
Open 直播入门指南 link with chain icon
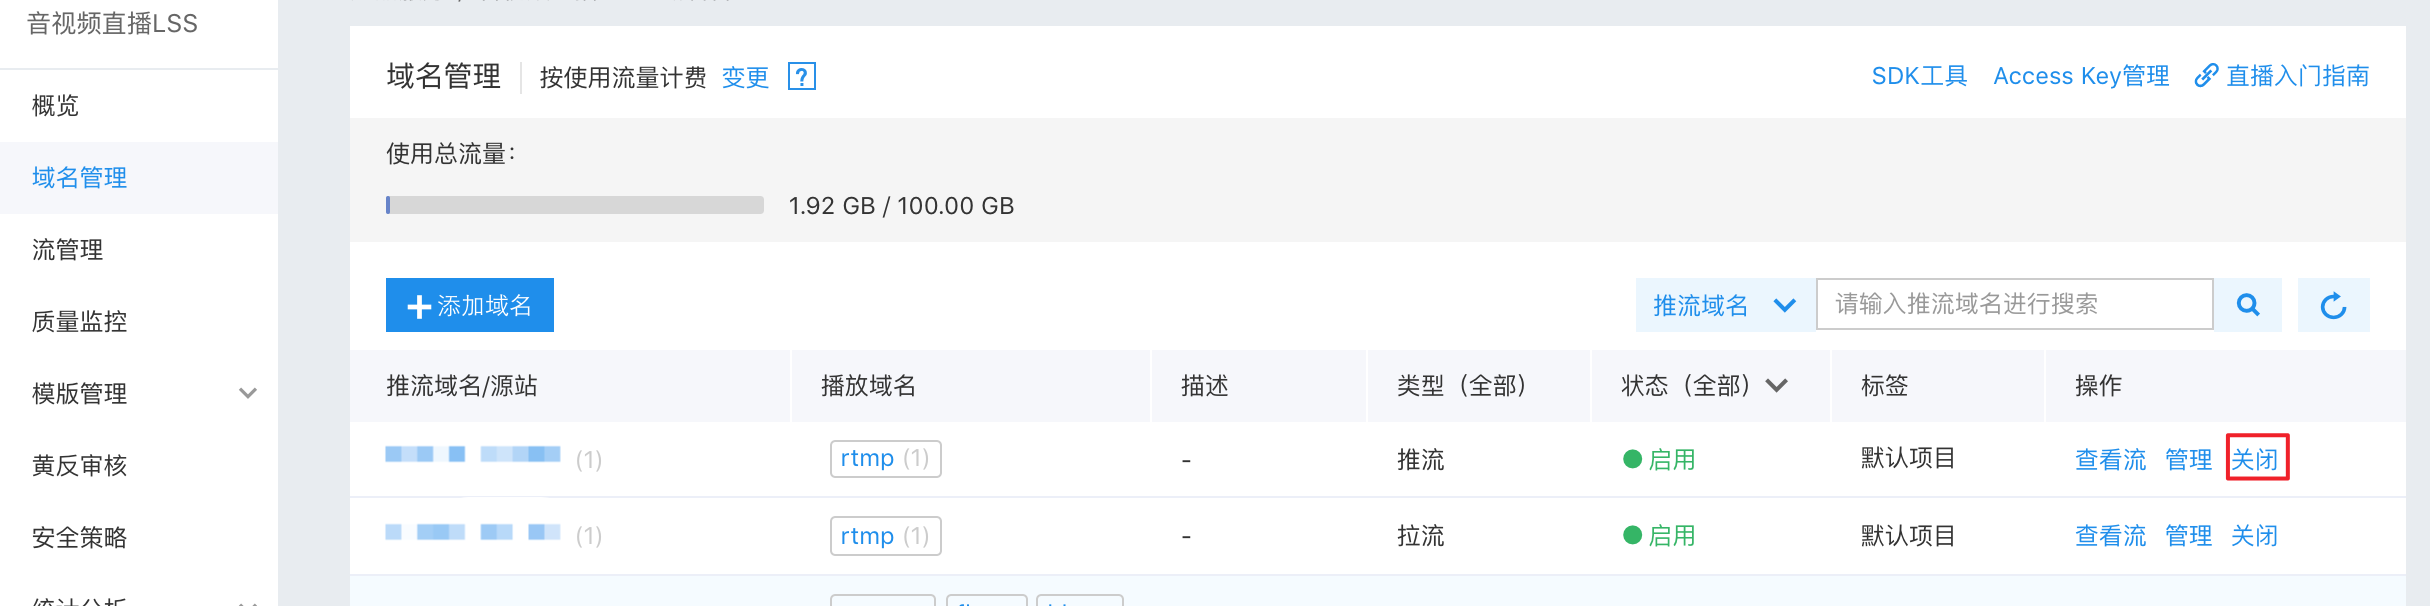(2281, 76)
